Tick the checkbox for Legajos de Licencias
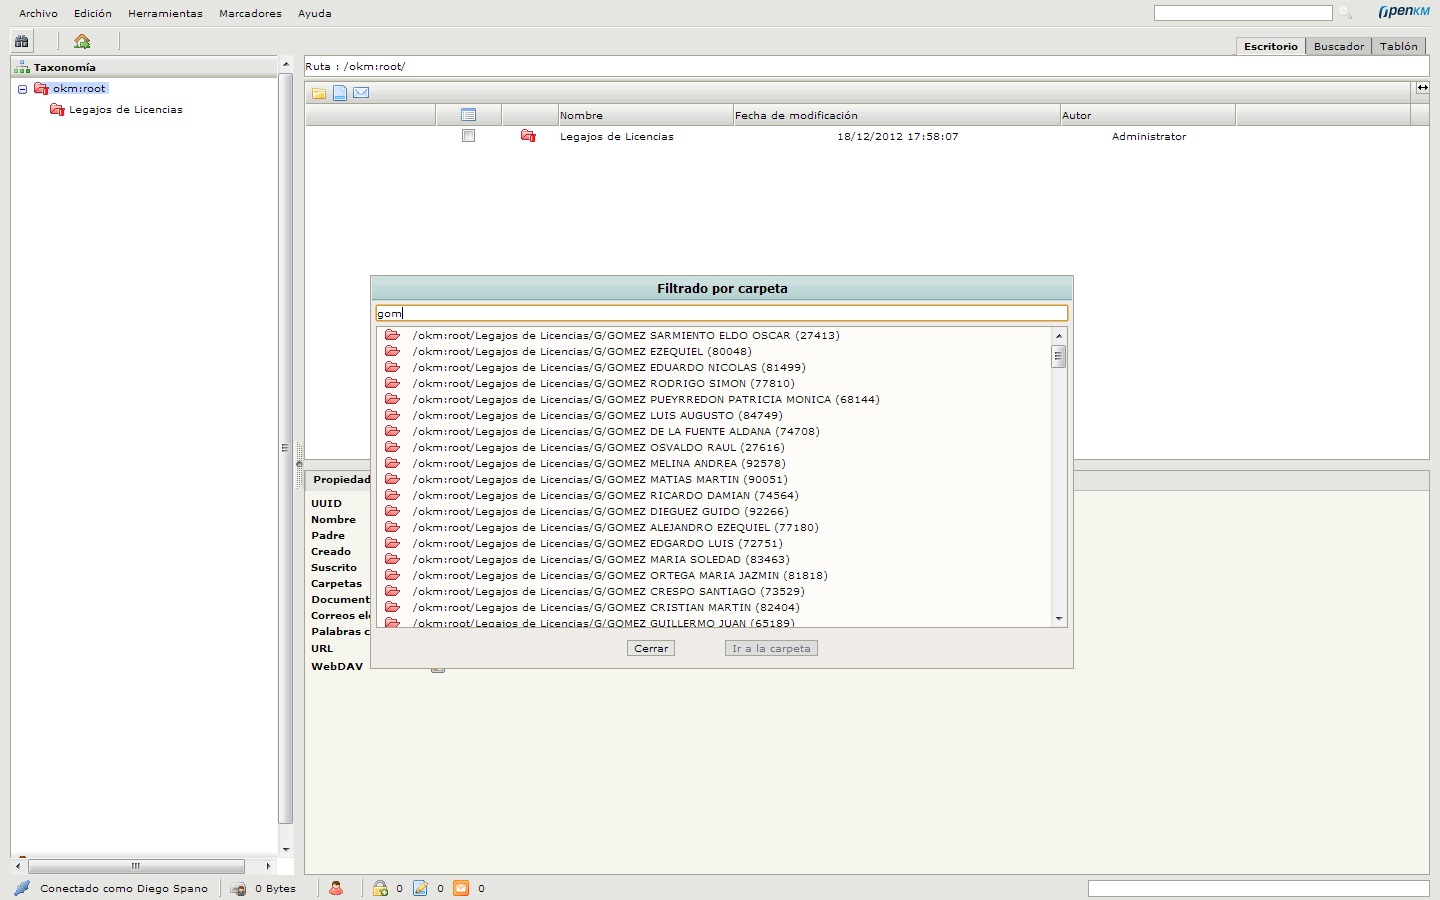This screenshot has width=1440, height=900. pos(468,136)
